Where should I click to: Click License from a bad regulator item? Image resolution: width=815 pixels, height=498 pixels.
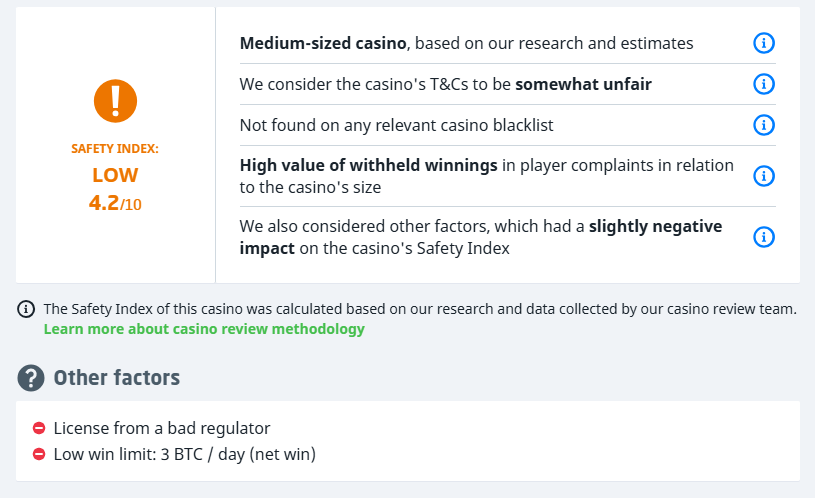[162, 428]
